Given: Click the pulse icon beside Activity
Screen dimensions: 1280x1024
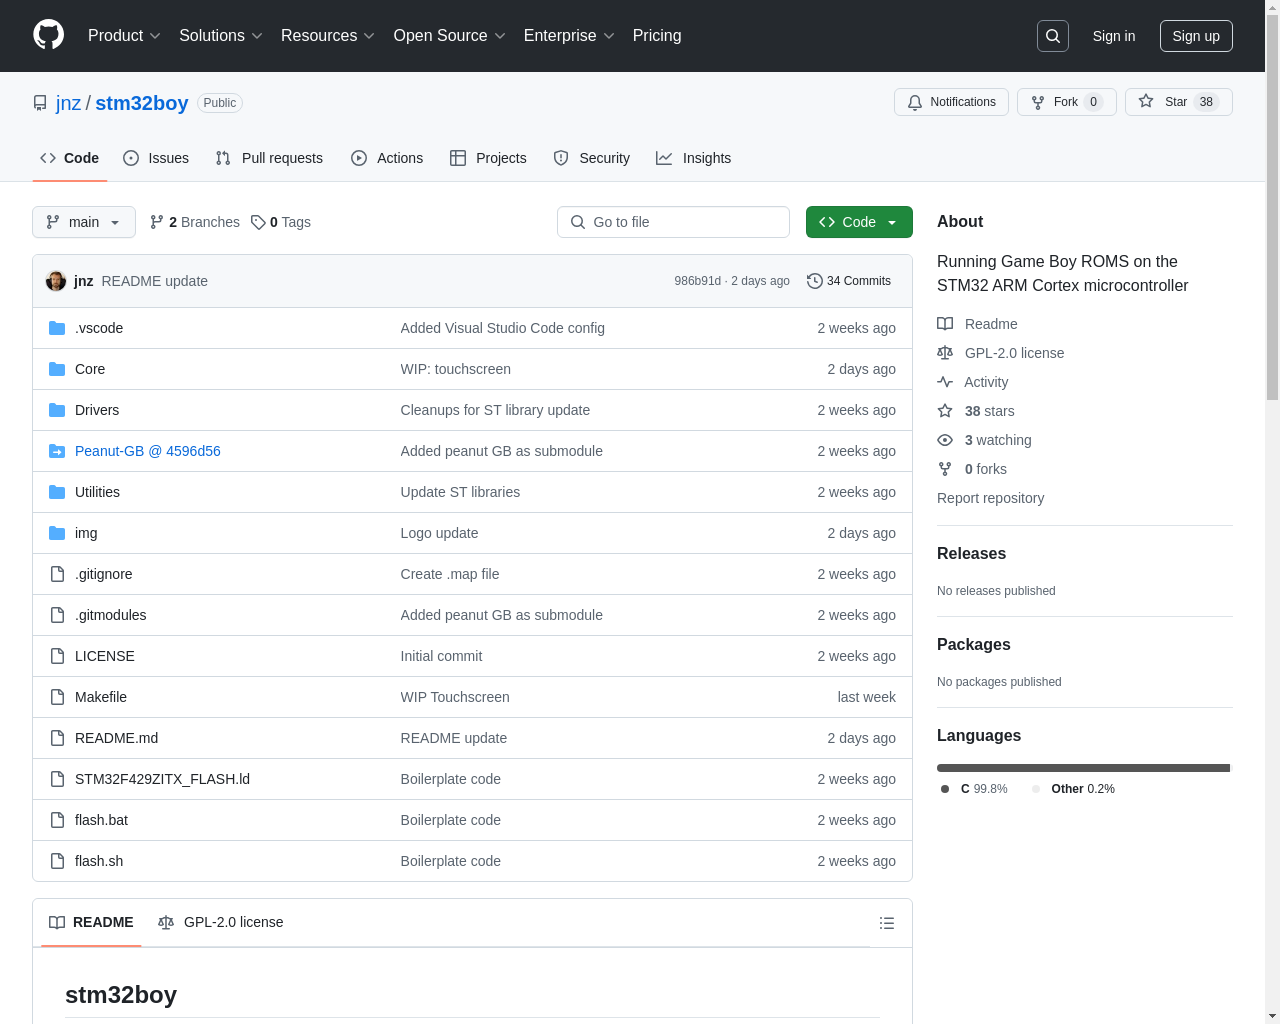Looking at the screenshot, I should [x=945, y=382].
